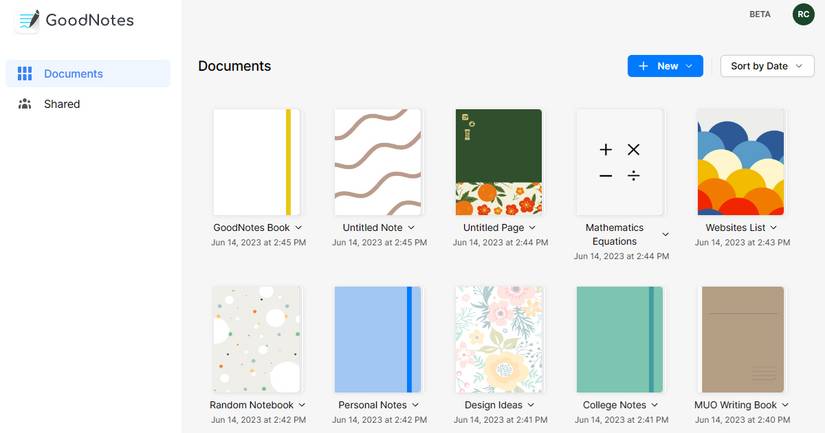Open the Websites List notebook cover
The image size is (825, 433).
[741, 162]
